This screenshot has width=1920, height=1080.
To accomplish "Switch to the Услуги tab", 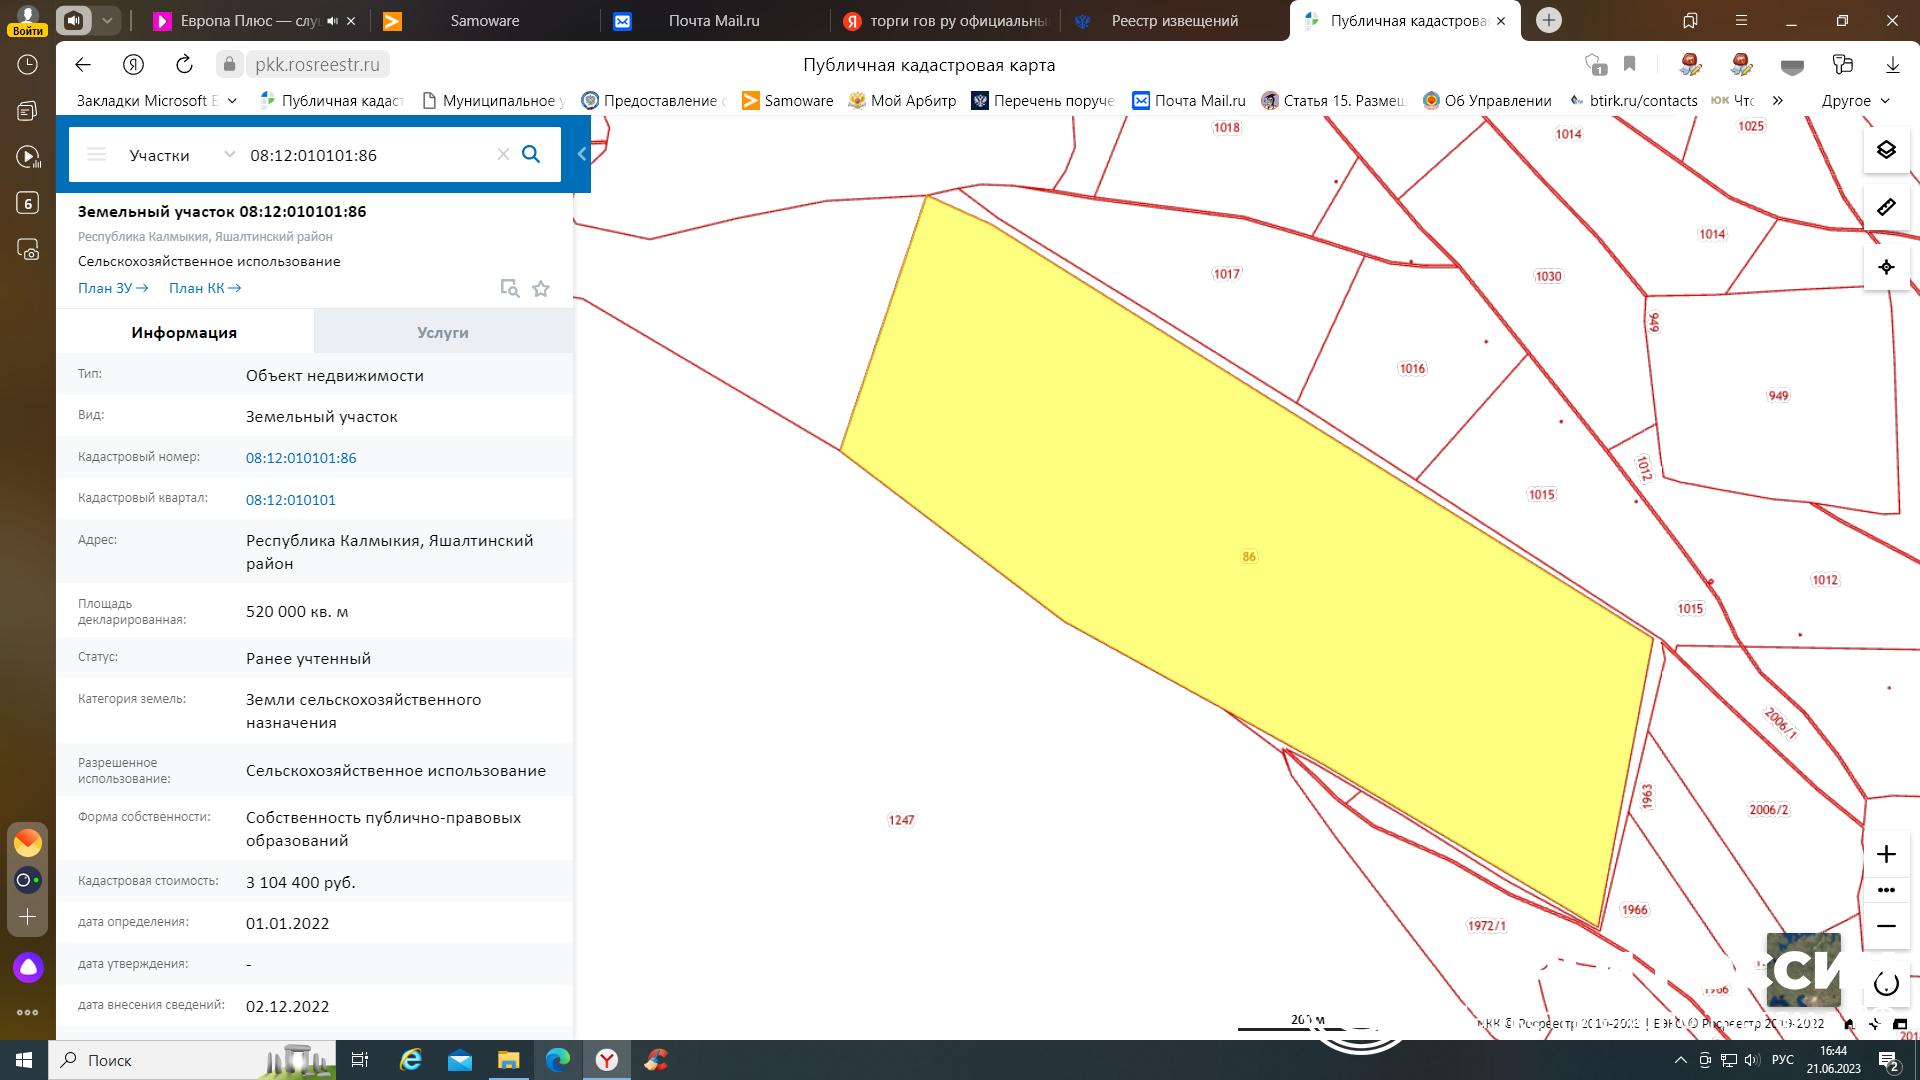I will coord(442,332).
